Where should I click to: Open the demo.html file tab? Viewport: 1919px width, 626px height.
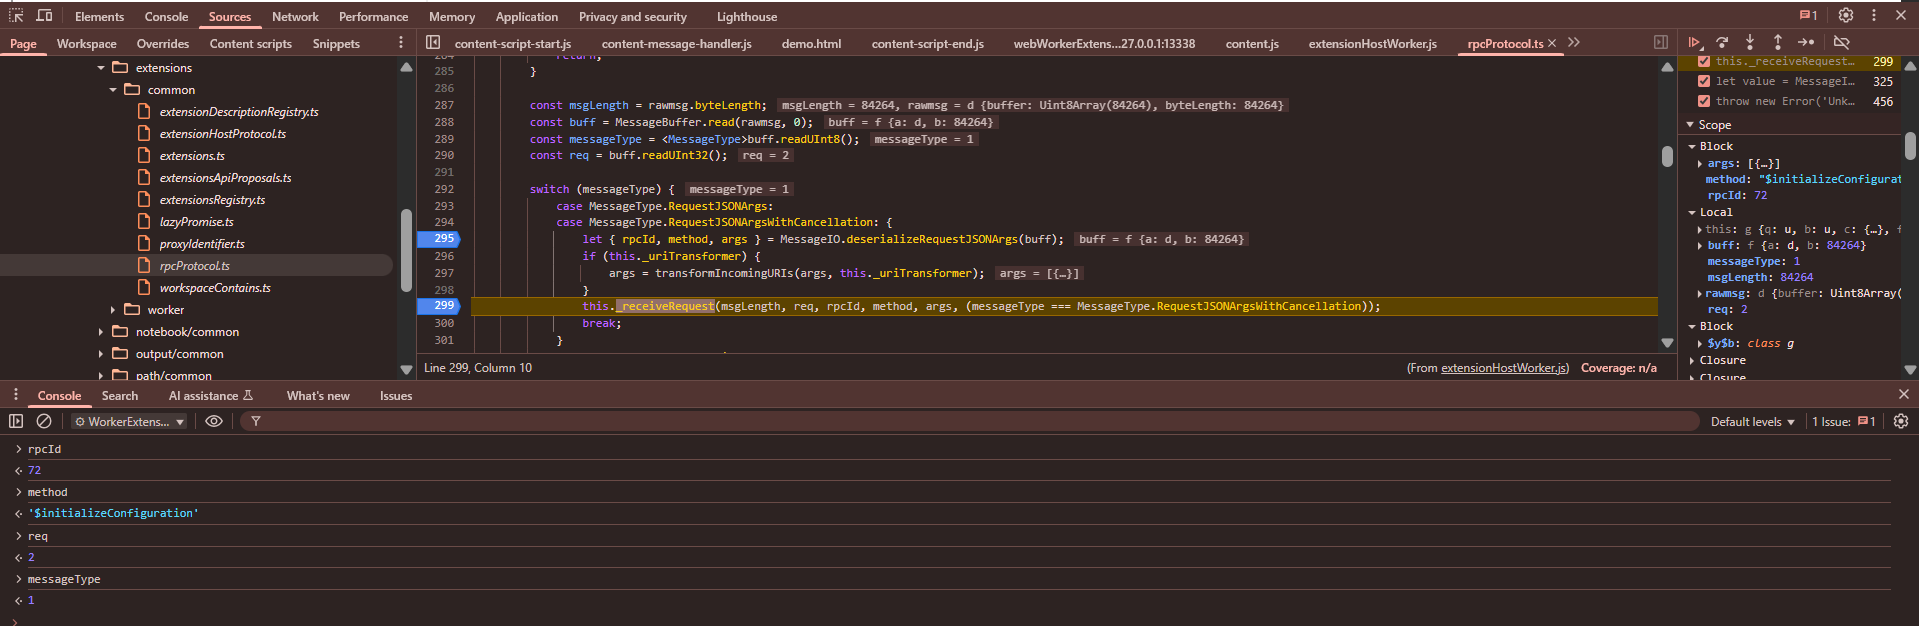[811, 44]
